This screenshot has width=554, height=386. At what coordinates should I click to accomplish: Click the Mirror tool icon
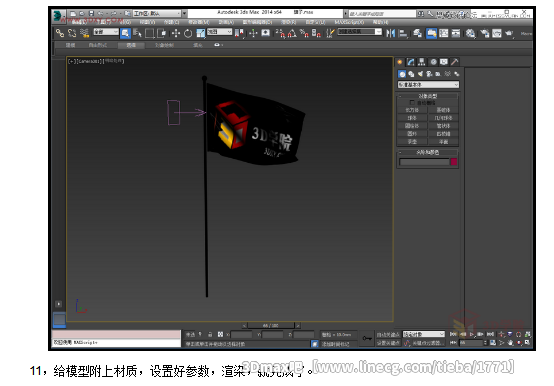391,34
